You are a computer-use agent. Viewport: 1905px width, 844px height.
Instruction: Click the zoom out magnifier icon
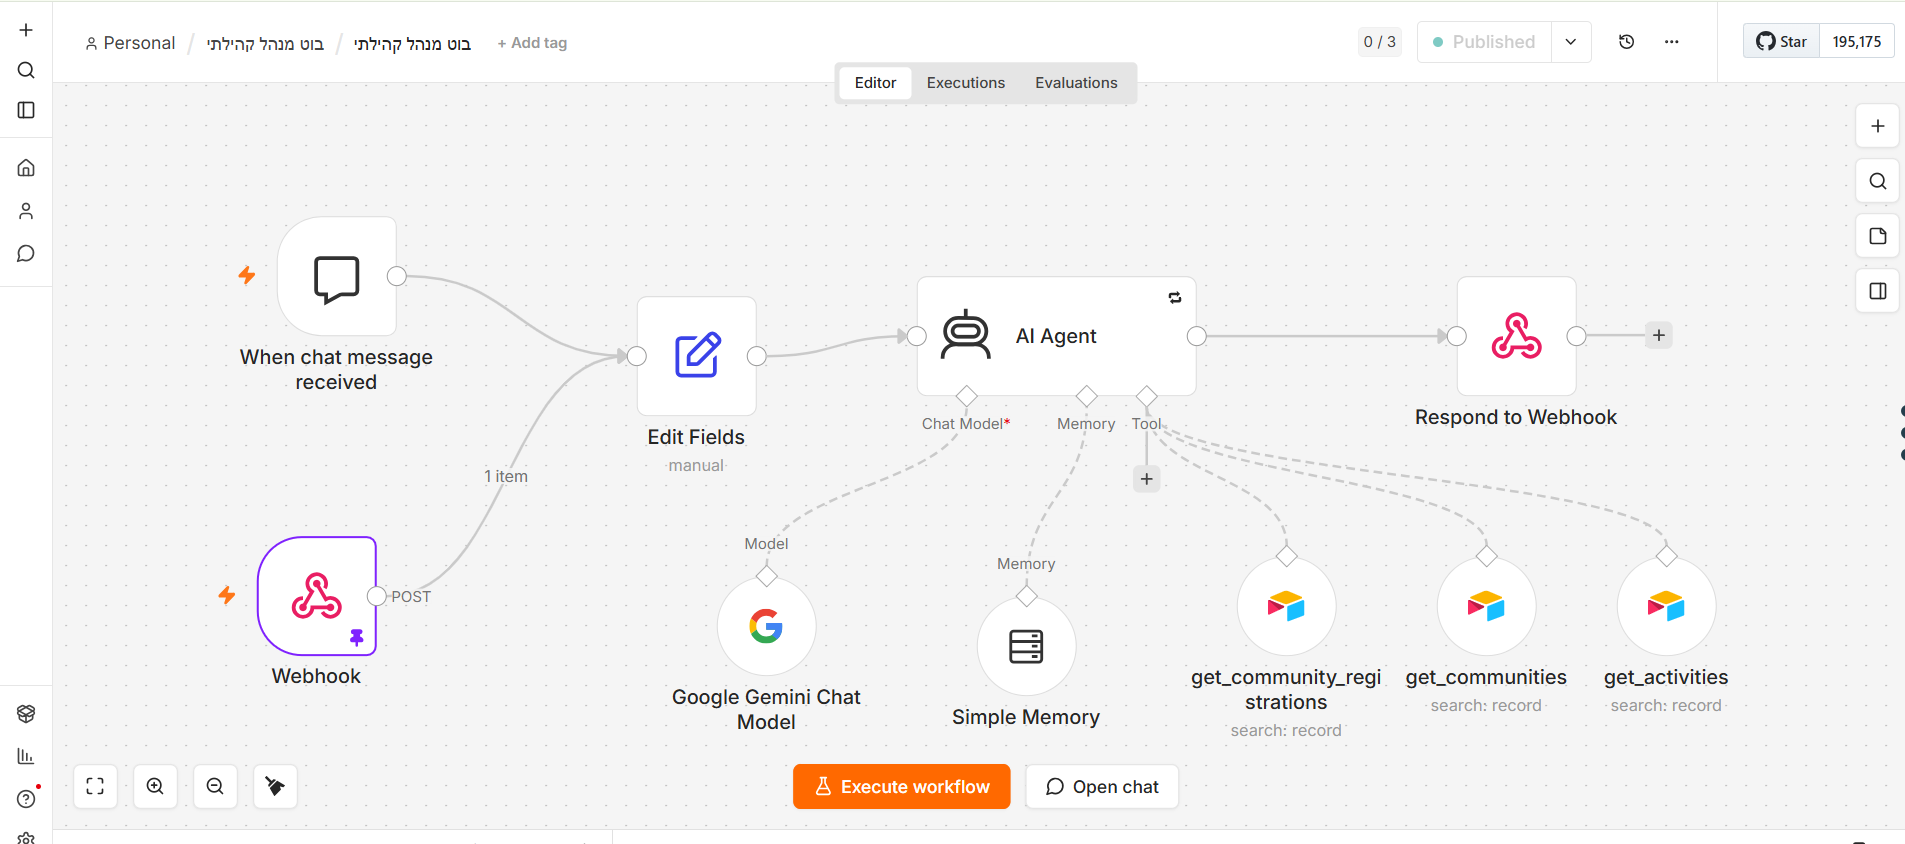(215, 787)
